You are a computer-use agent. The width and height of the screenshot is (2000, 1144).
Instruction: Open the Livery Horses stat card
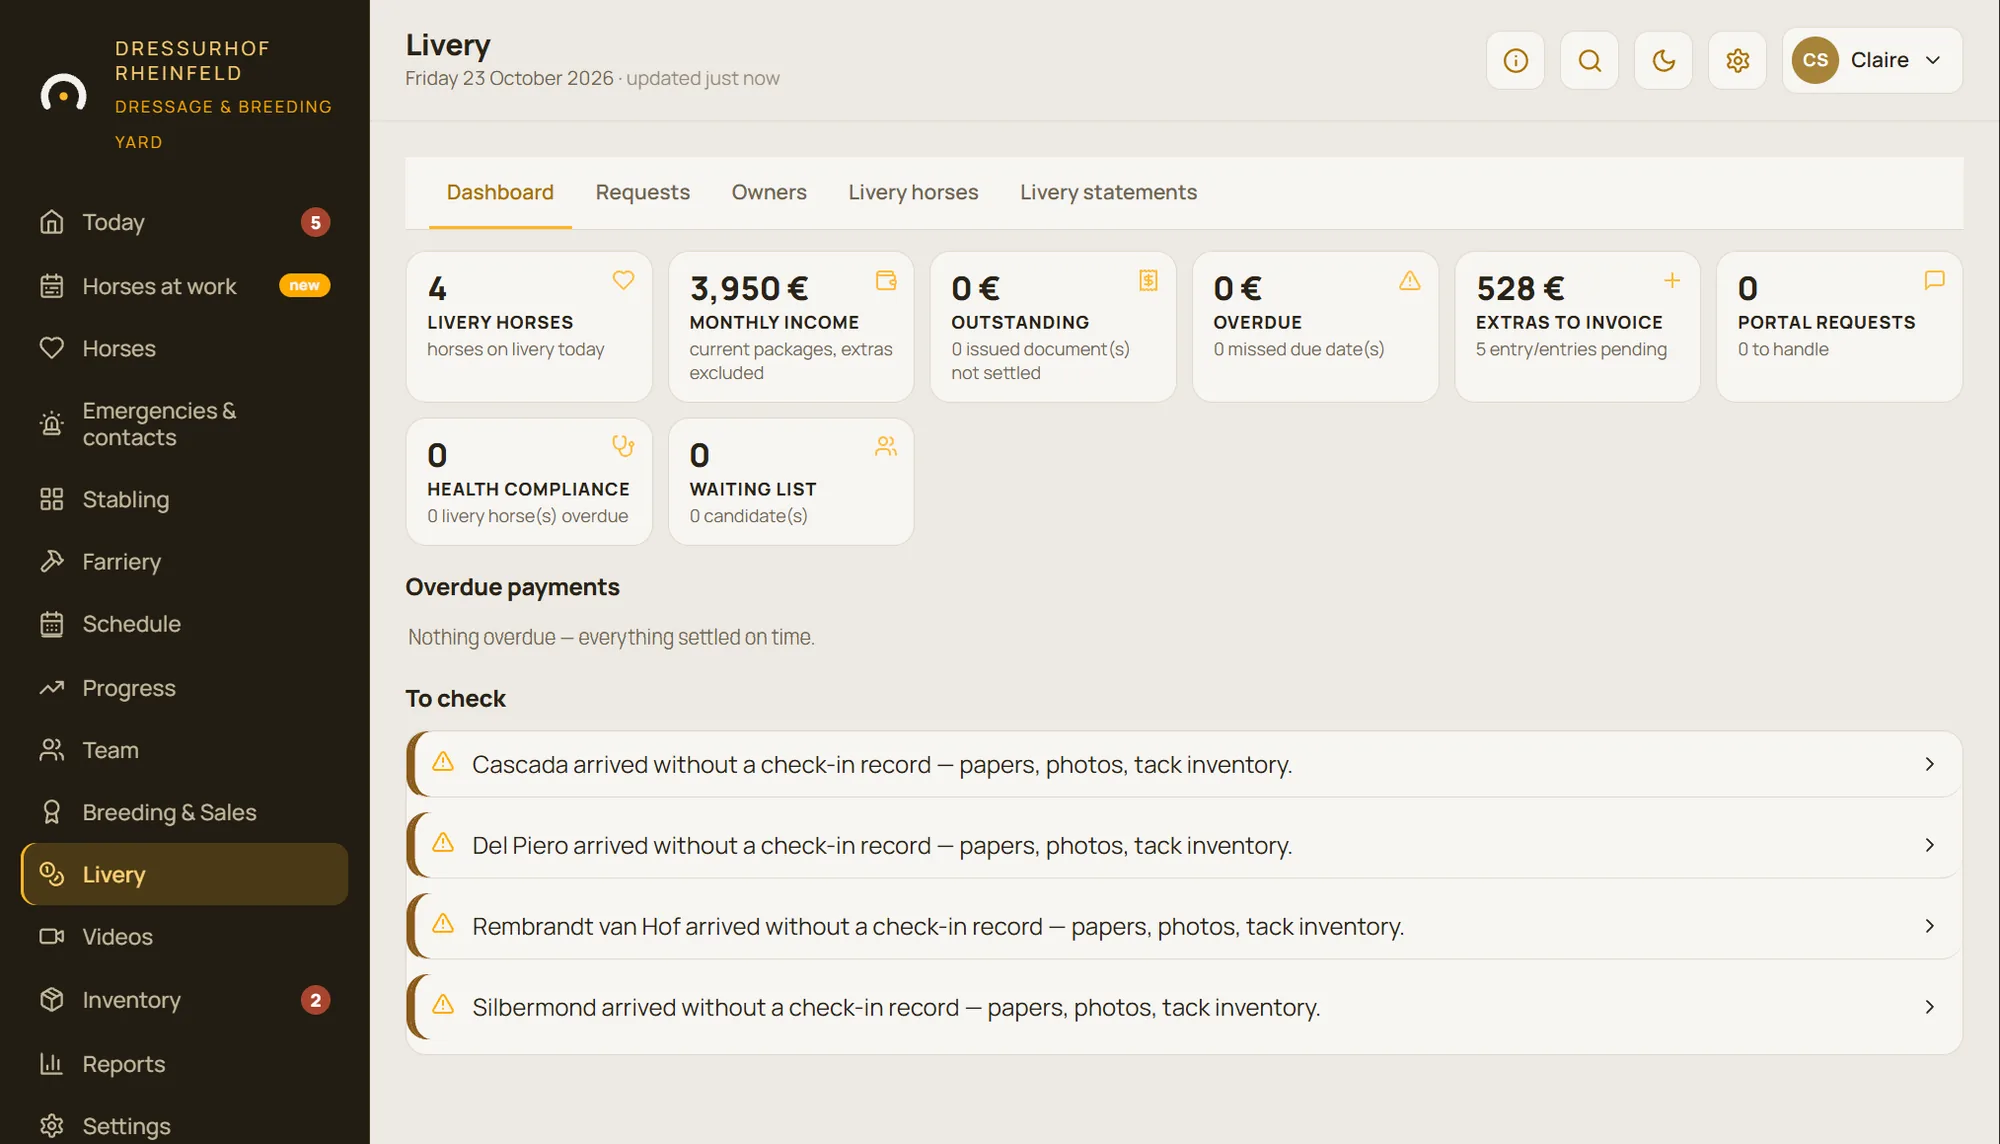[x=529, y=327]
